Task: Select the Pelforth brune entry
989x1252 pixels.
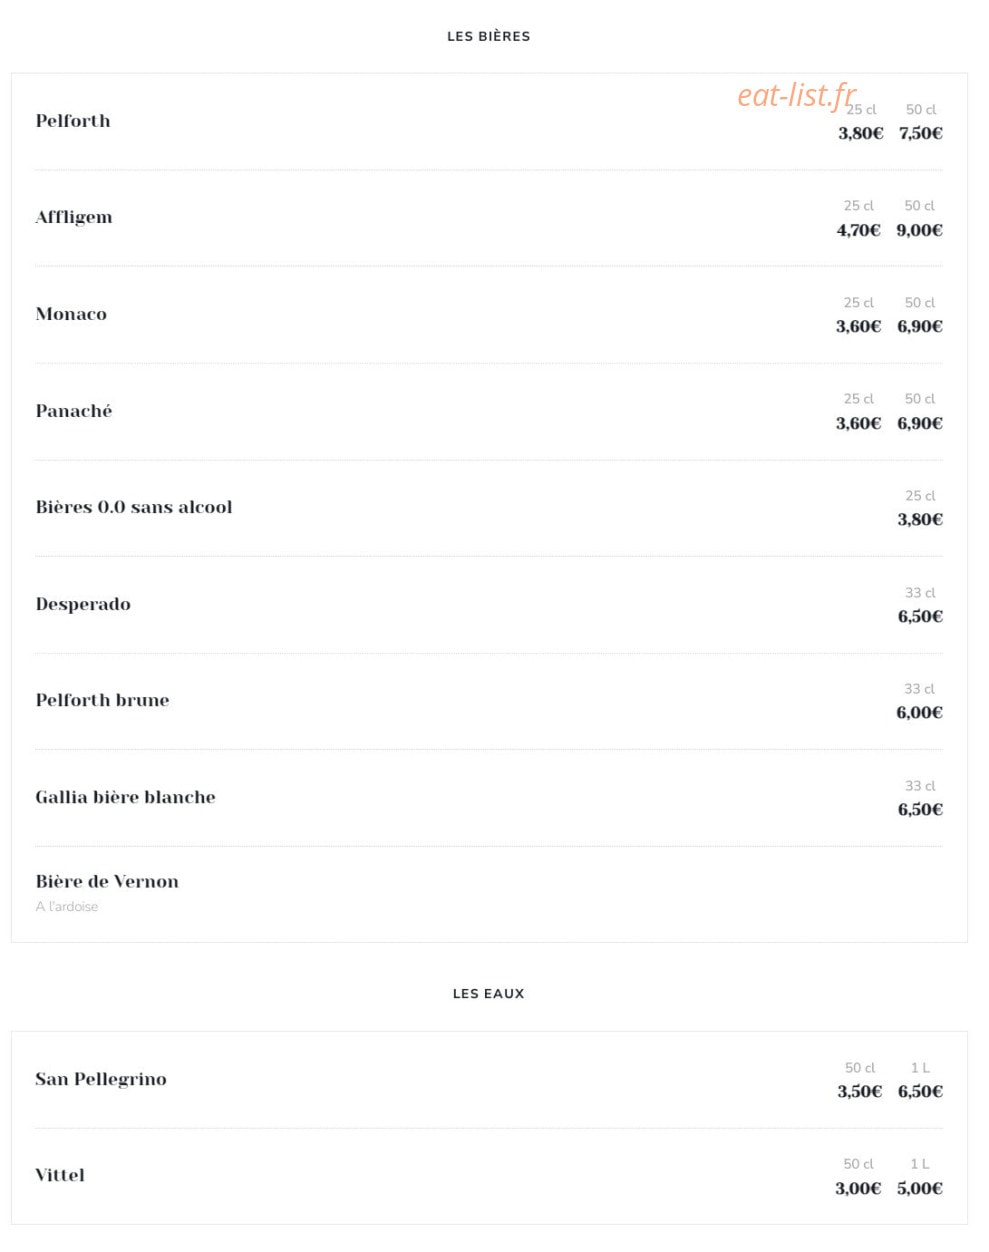Action: (x=102, y=700)
